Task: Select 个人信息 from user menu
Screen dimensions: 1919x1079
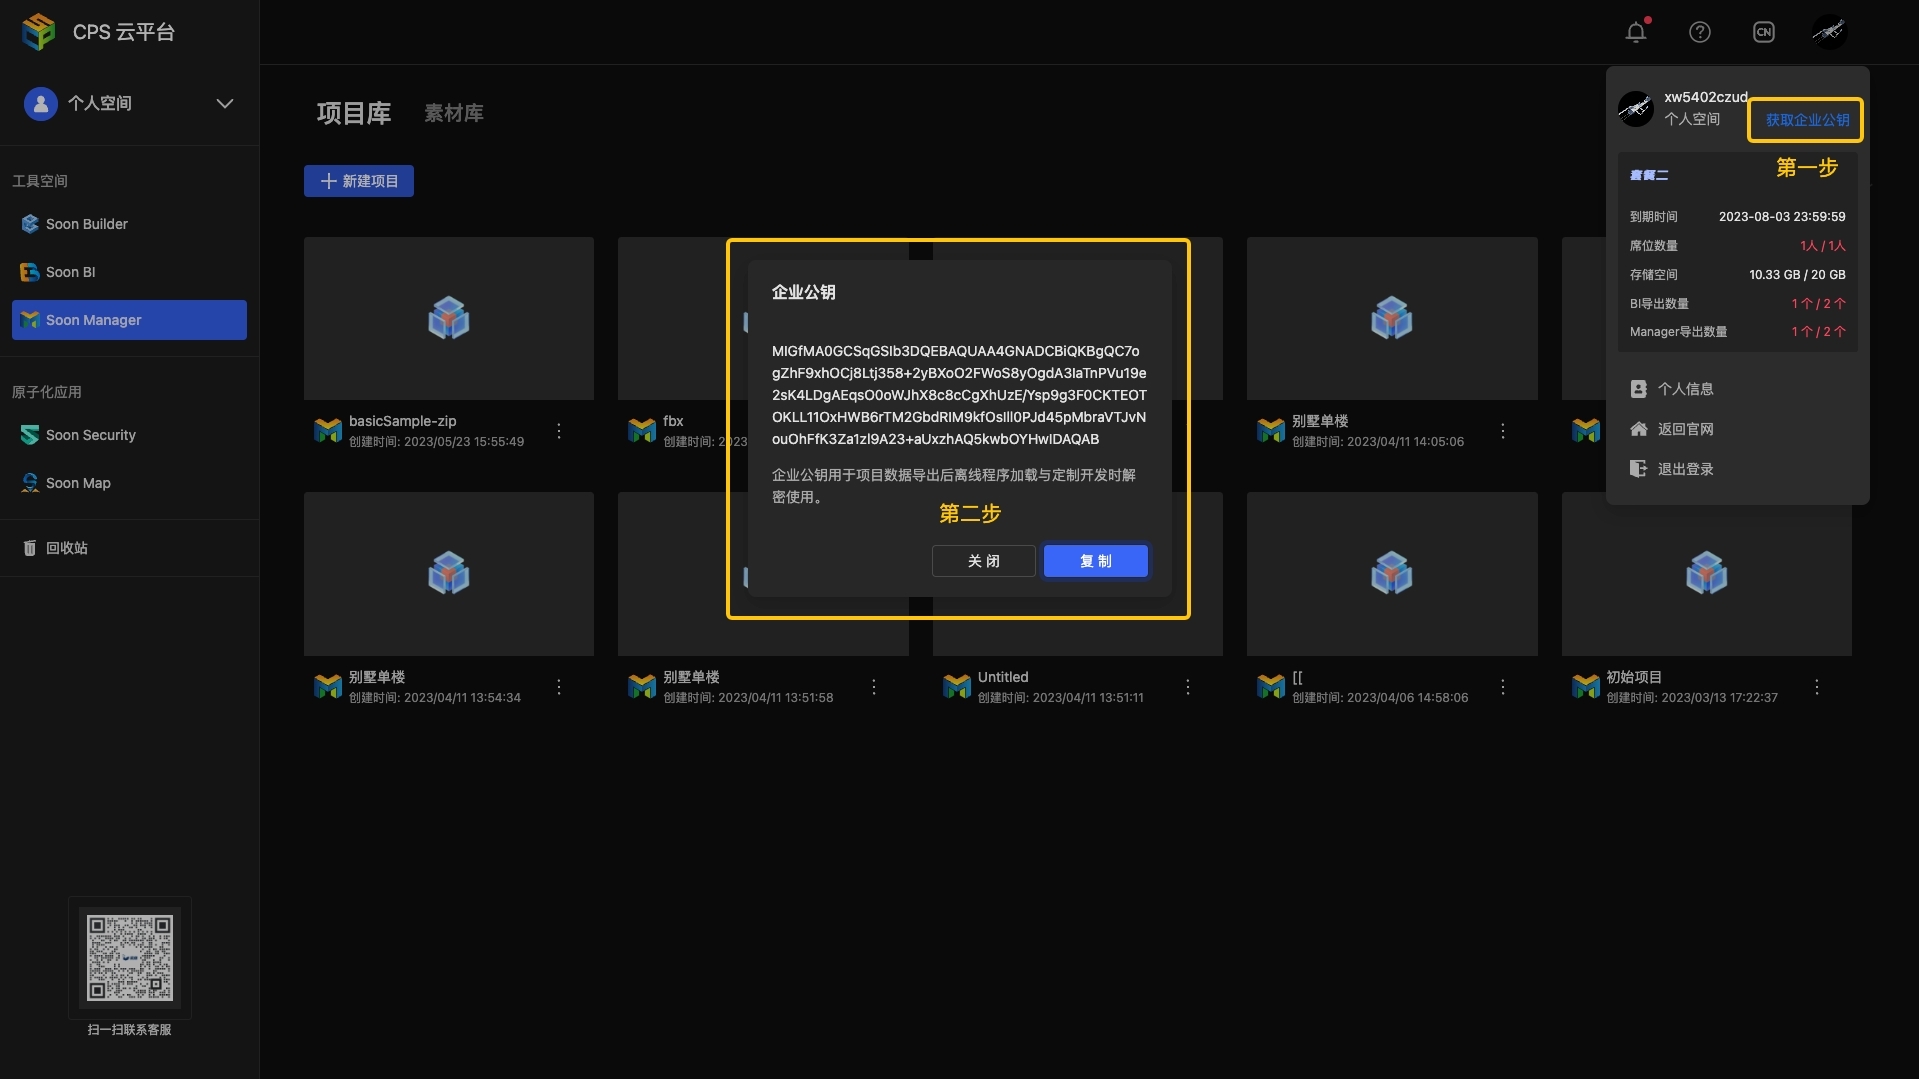Action: [x=1685, y=389]
